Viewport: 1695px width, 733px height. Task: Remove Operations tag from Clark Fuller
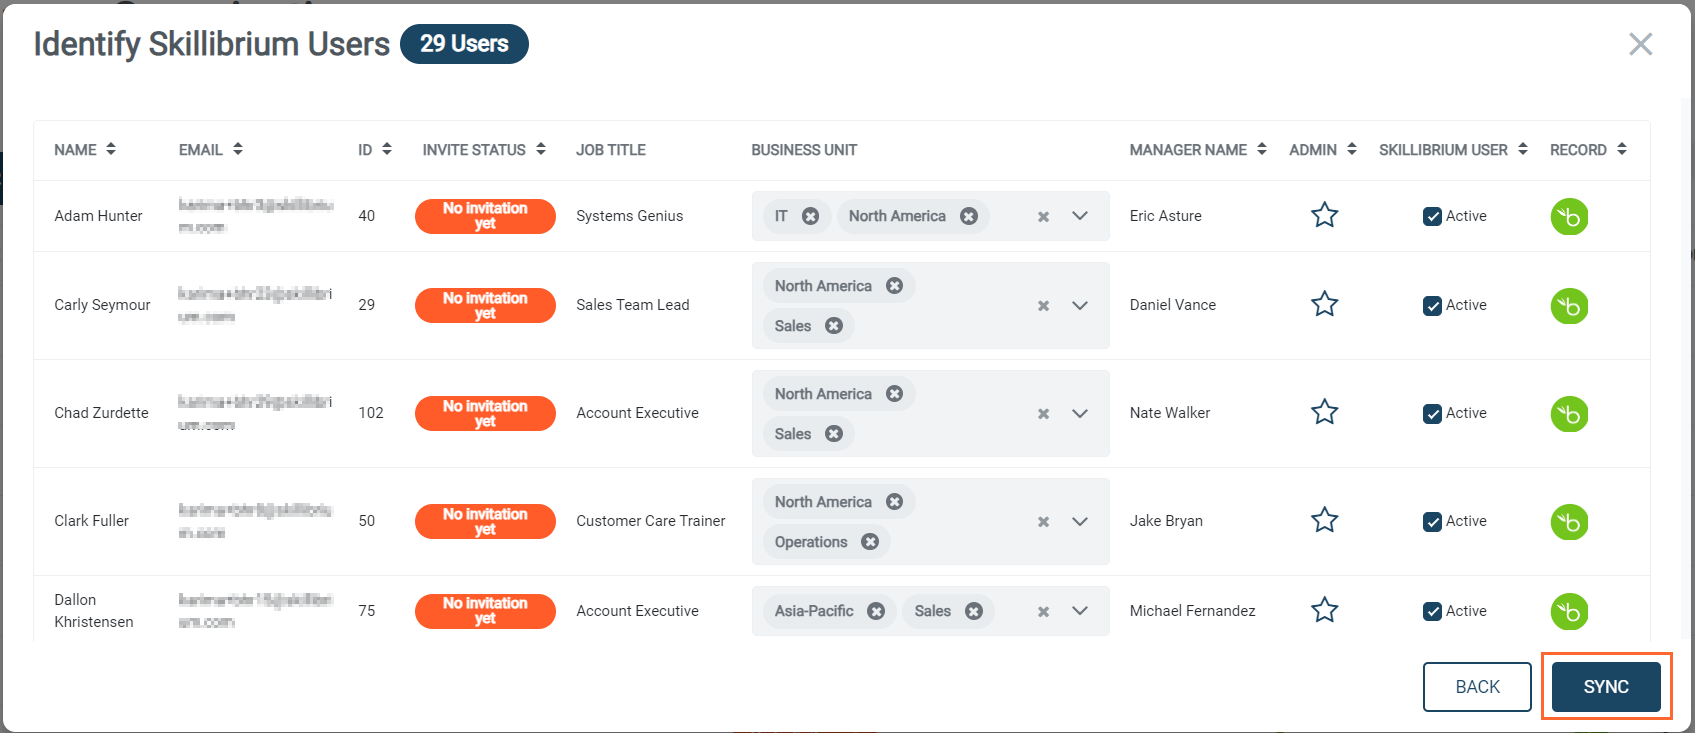pos(870,542)
